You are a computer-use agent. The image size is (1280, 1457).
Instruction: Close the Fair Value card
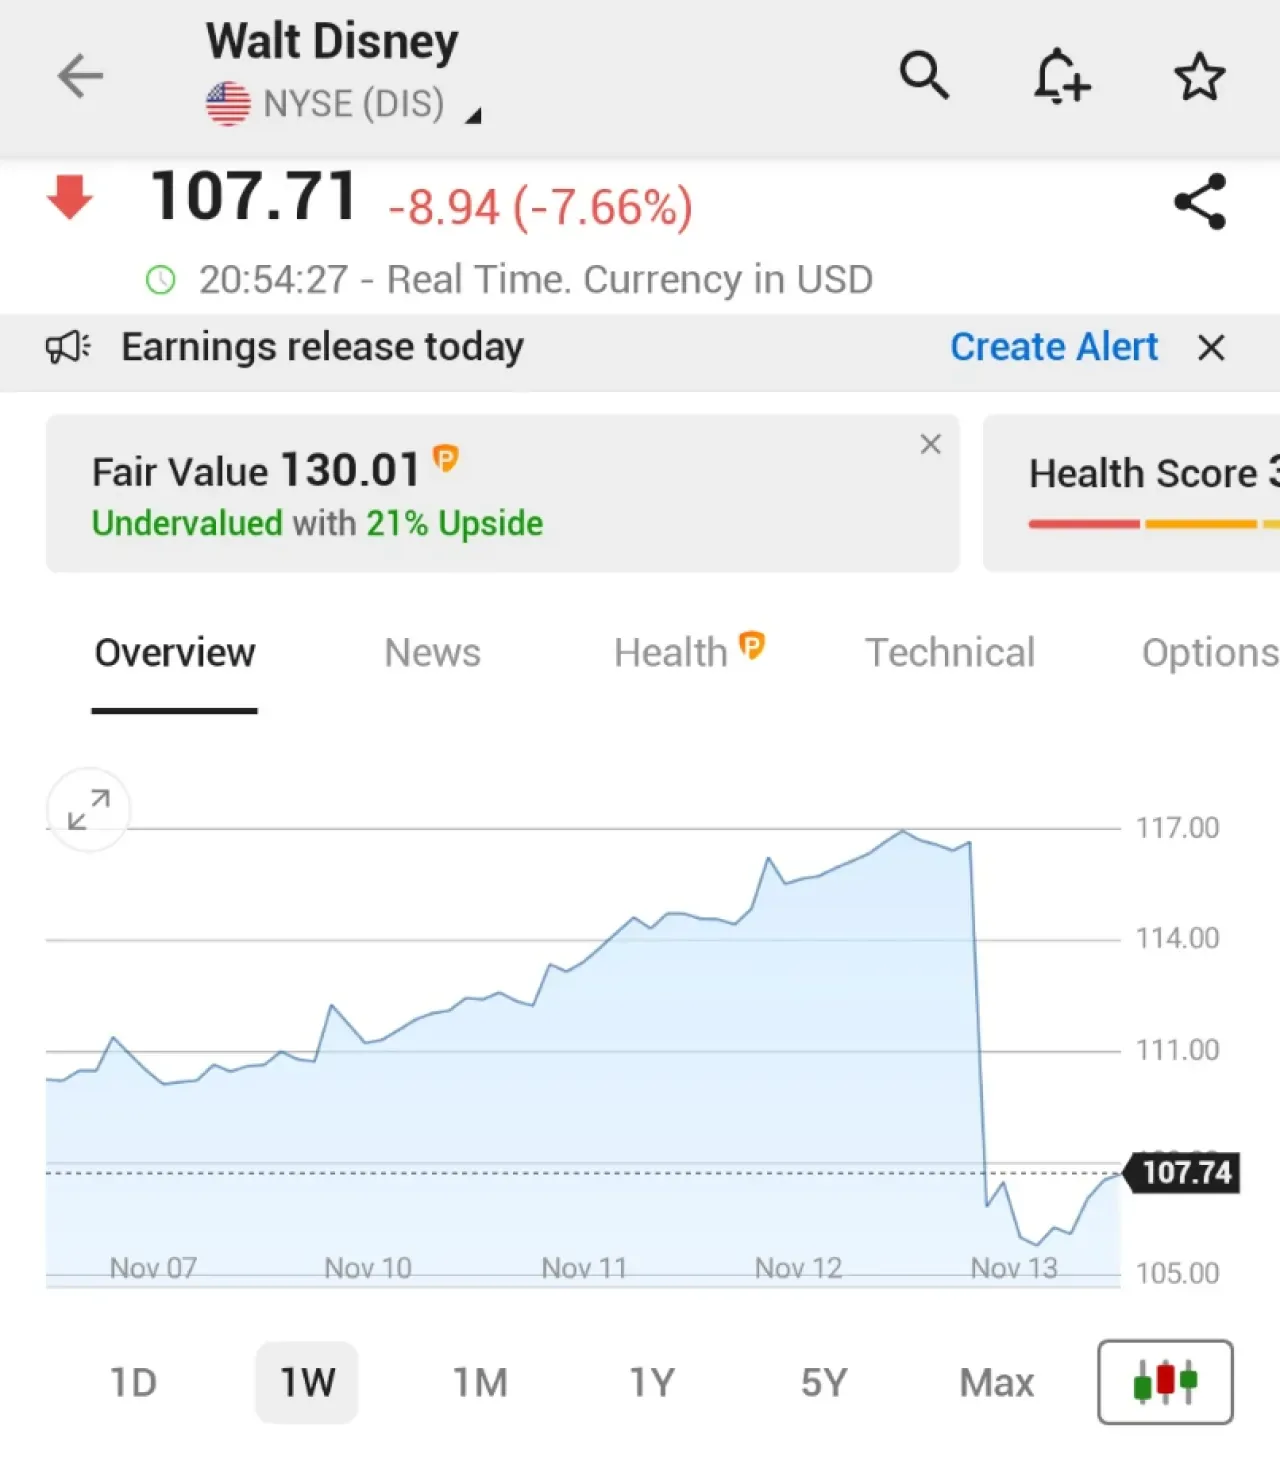coord(930,444)
